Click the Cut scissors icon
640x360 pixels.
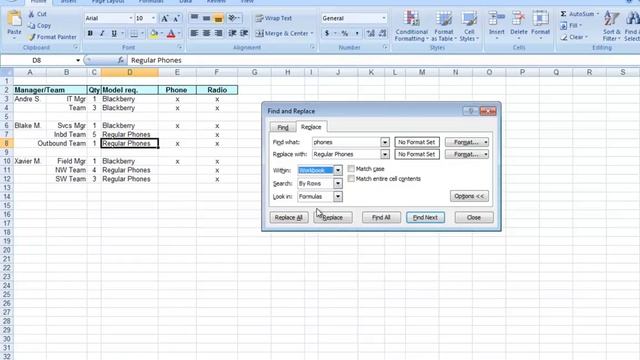[x=32, y=14]
